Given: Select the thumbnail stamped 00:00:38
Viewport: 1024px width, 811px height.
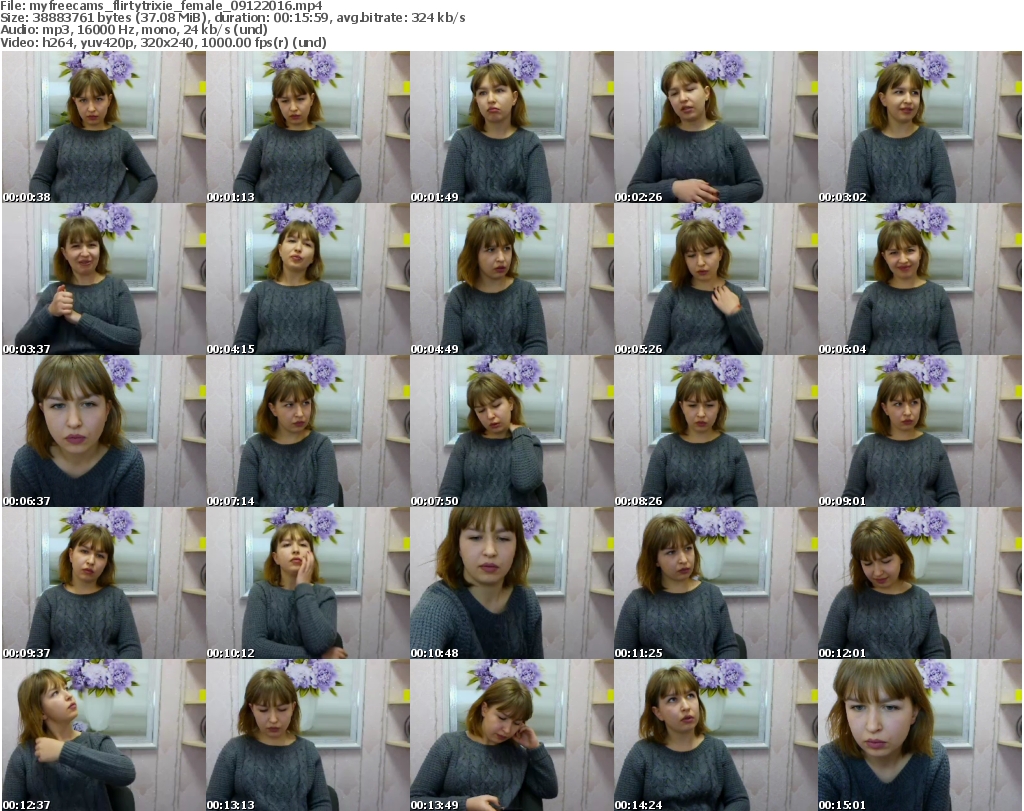Looking at the screenshot, I should point(104,127).
